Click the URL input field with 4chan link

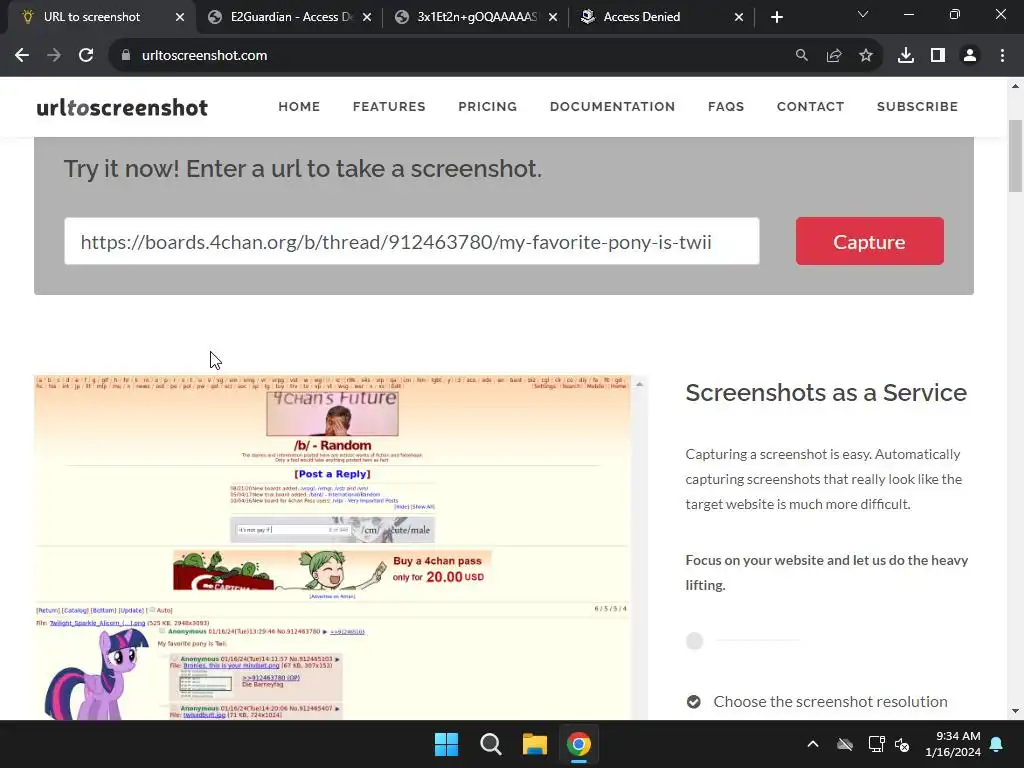(x=412, y=242)
